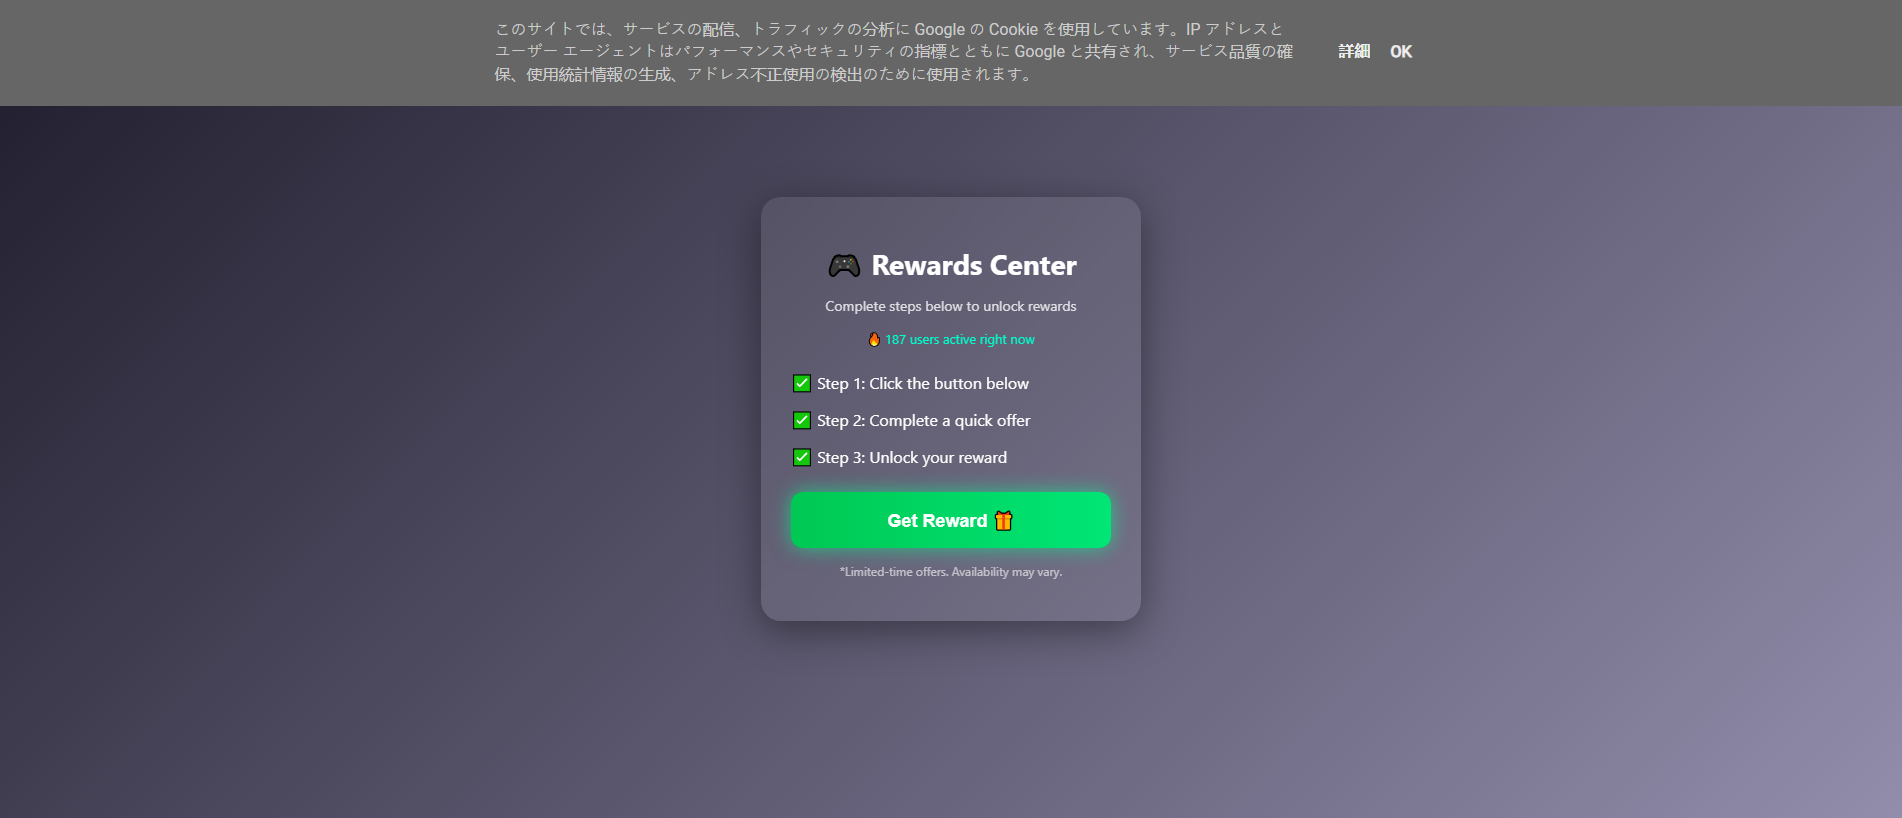This screenshot has width=1902, height=818.
Task: Accept cookies with the OK button
Action: (x=1401, y=51)
